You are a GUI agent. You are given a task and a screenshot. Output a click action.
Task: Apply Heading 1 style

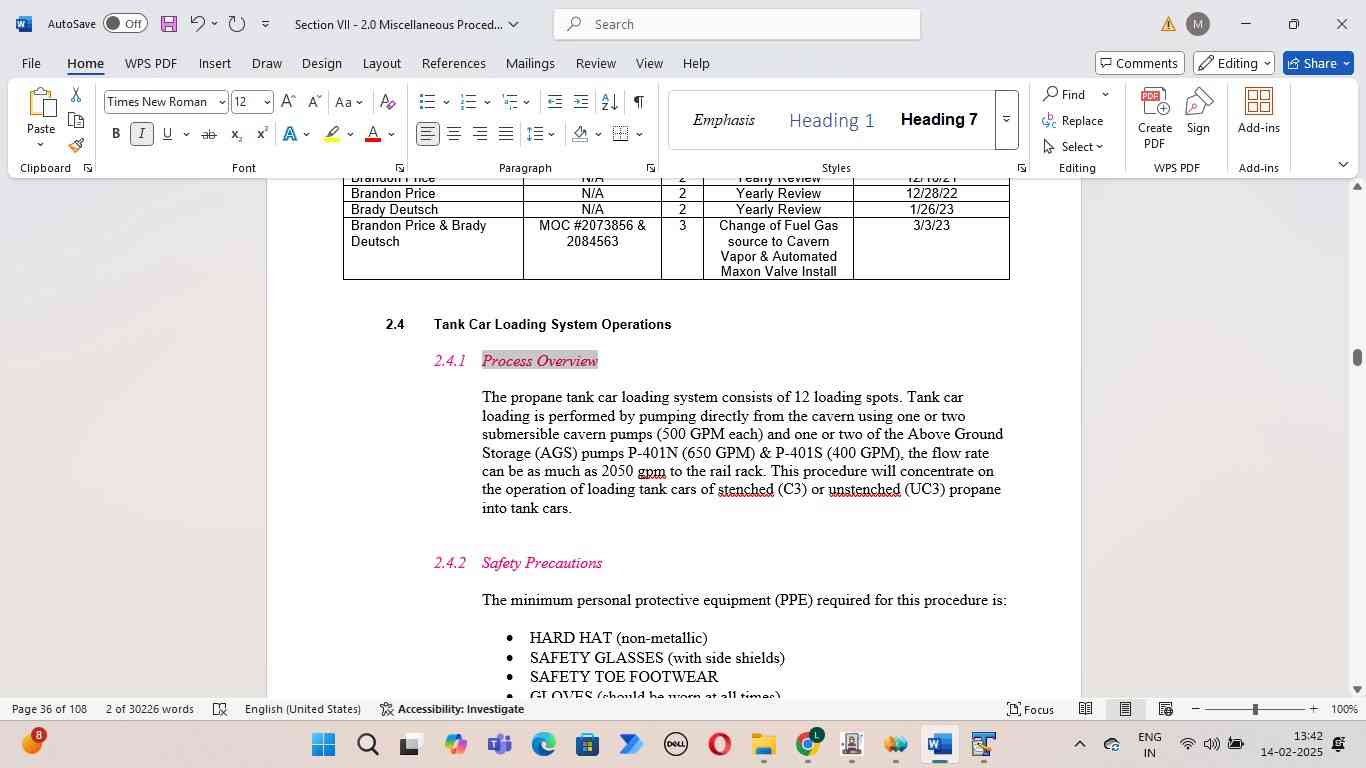tap(831, 120)
